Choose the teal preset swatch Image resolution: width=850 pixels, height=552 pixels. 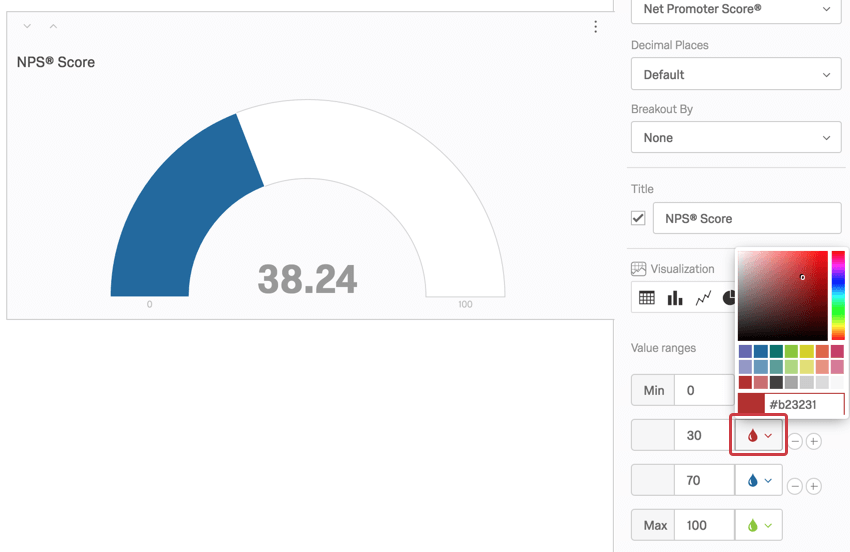tap(776, 351)
